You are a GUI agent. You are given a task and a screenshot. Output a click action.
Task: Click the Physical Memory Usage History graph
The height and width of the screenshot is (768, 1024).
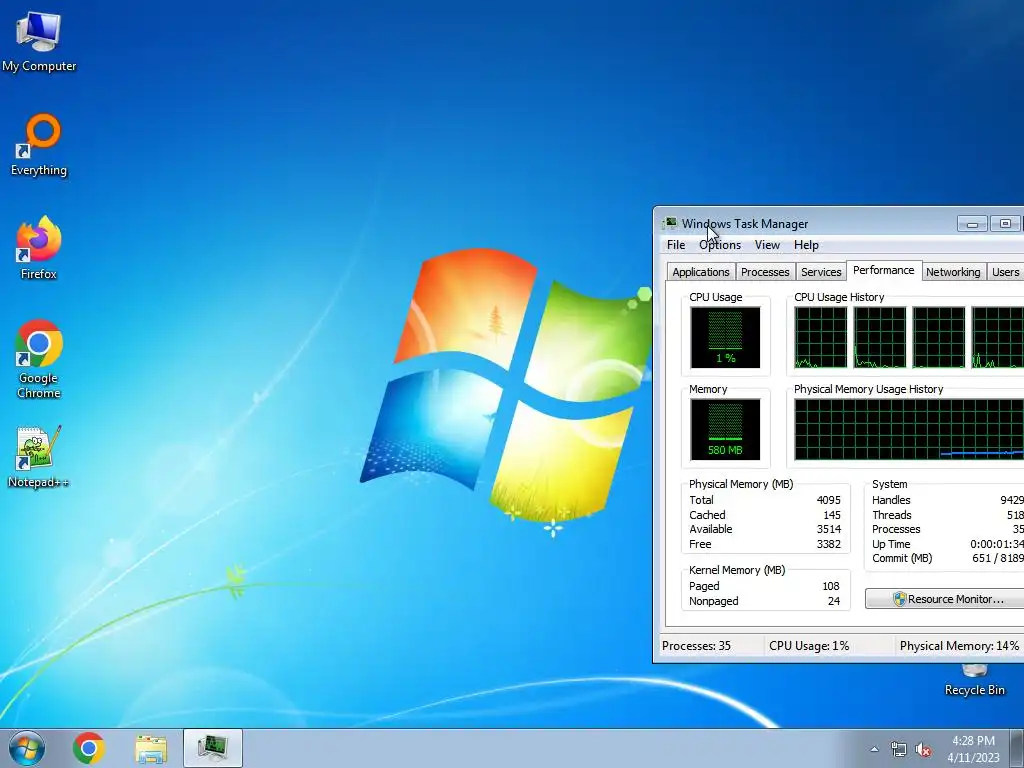point(909,430)
